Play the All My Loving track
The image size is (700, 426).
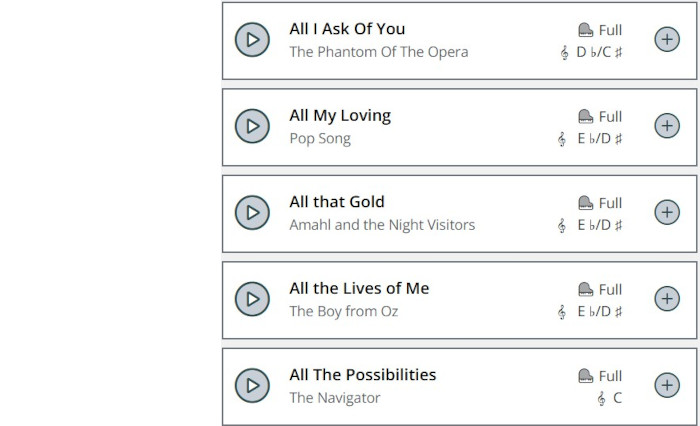[x=252, y=126]
